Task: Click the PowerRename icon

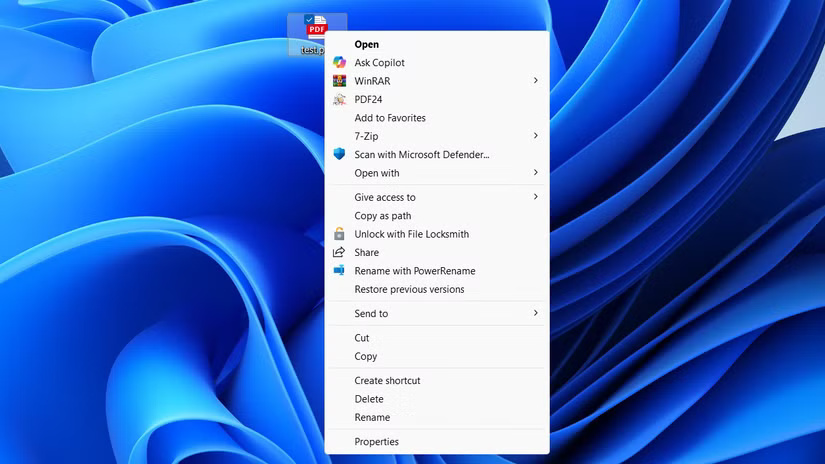Action: point(340,271)
